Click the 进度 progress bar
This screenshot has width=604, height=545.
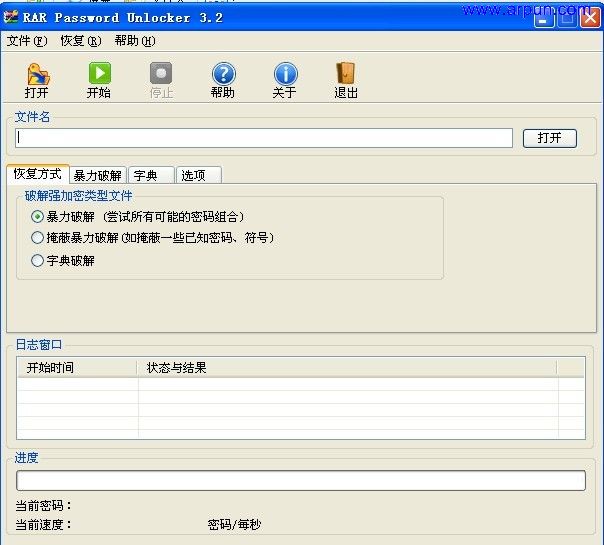click(300, 480)
